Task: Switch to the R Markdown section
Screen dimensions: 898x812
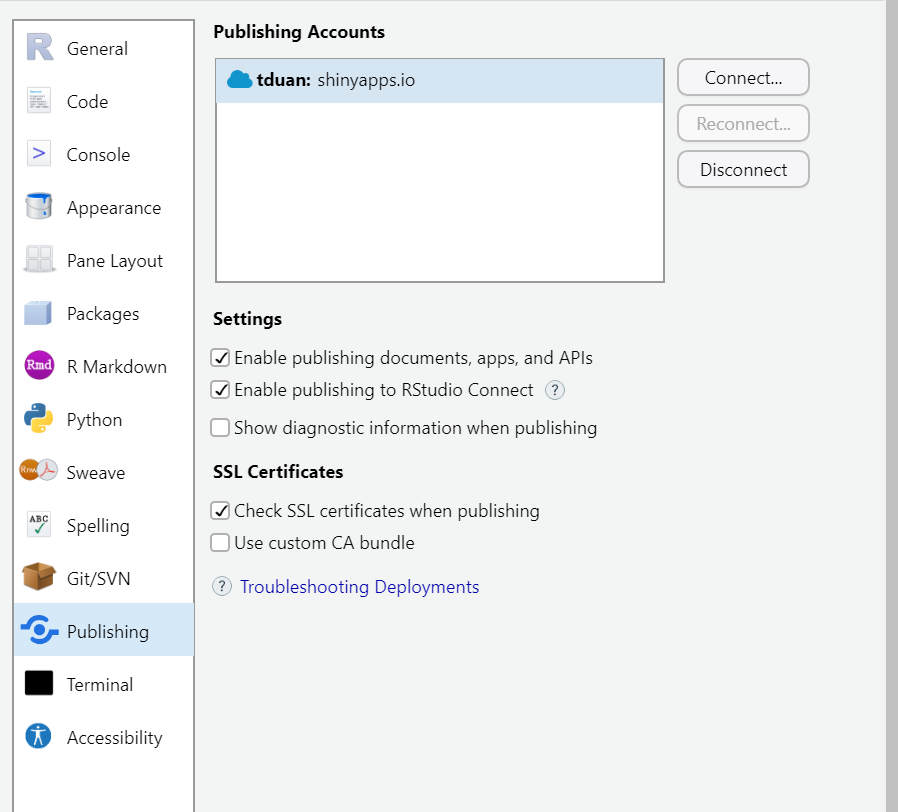Action: pos(116,367)
